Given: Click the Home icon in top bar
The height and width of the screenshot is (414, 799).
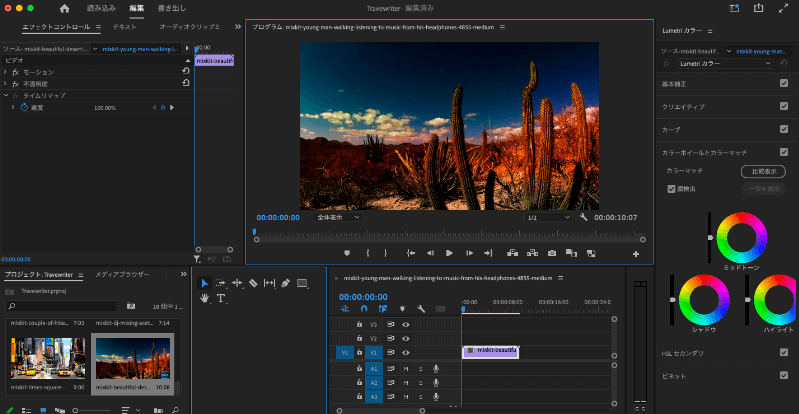Looking at the screenshot, I should 65,8.
